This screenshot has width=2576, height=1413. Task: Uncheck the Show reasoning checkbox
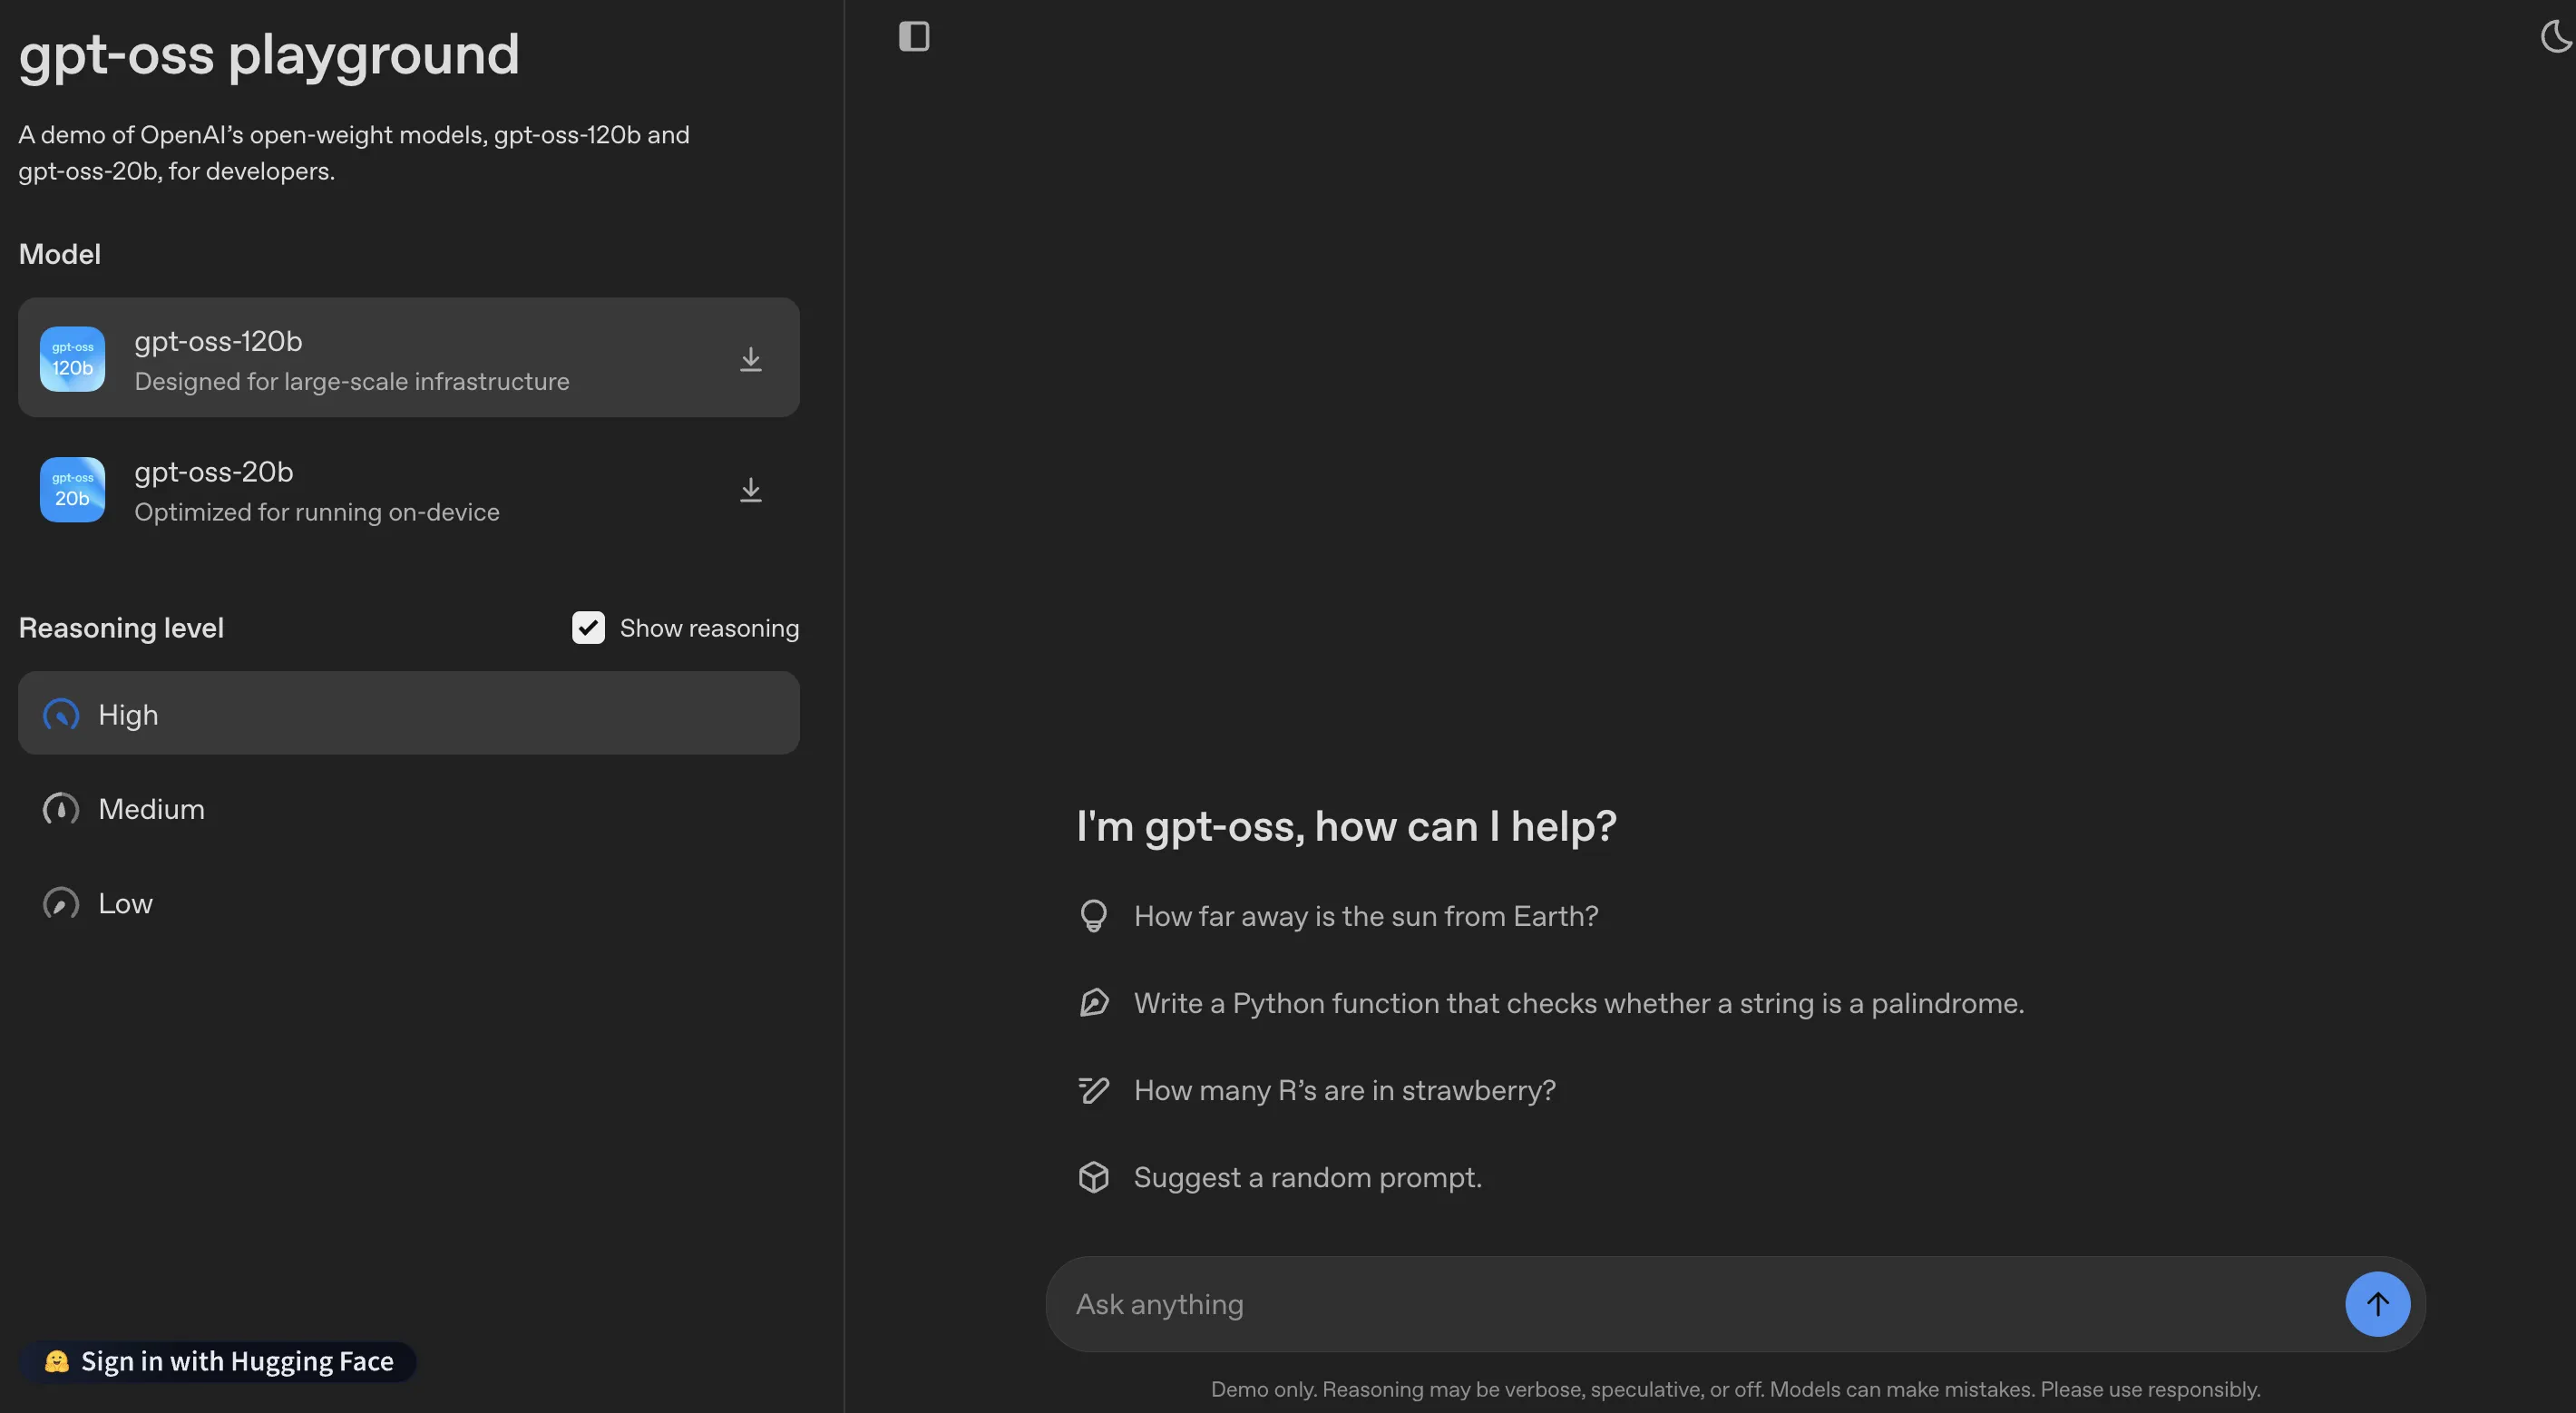pyautogui.click(x=588, y=628)
